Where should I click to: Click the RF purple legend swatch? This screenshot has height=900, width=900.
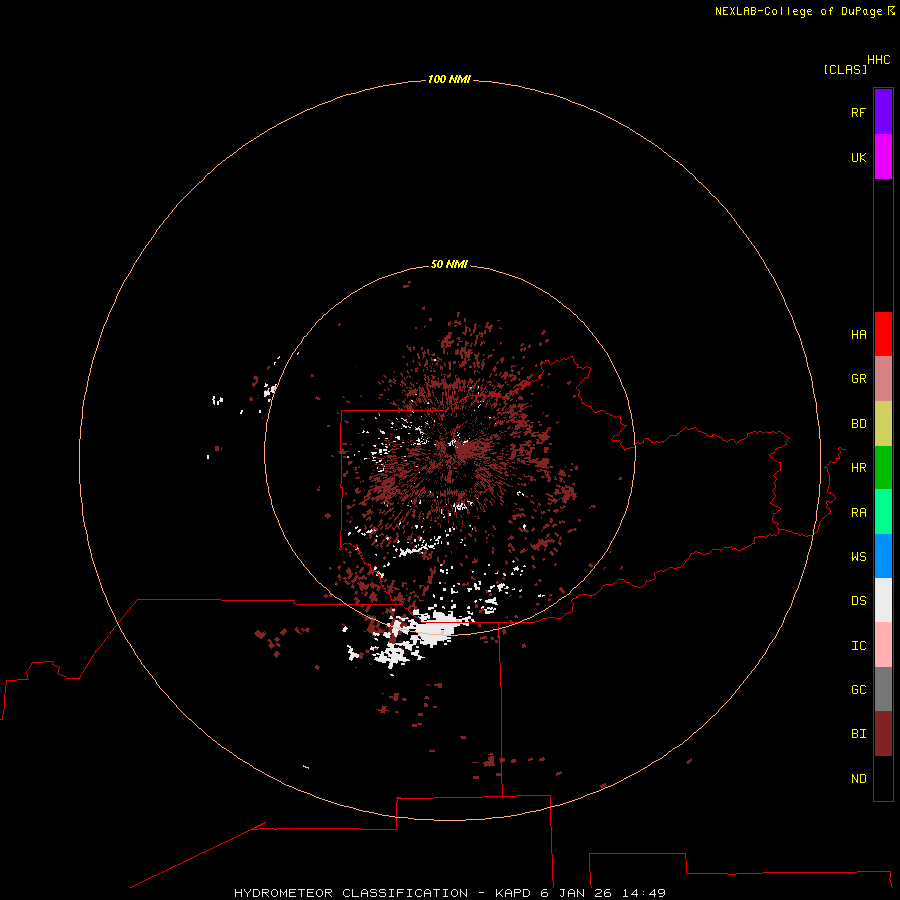click(x=883, y=112)
